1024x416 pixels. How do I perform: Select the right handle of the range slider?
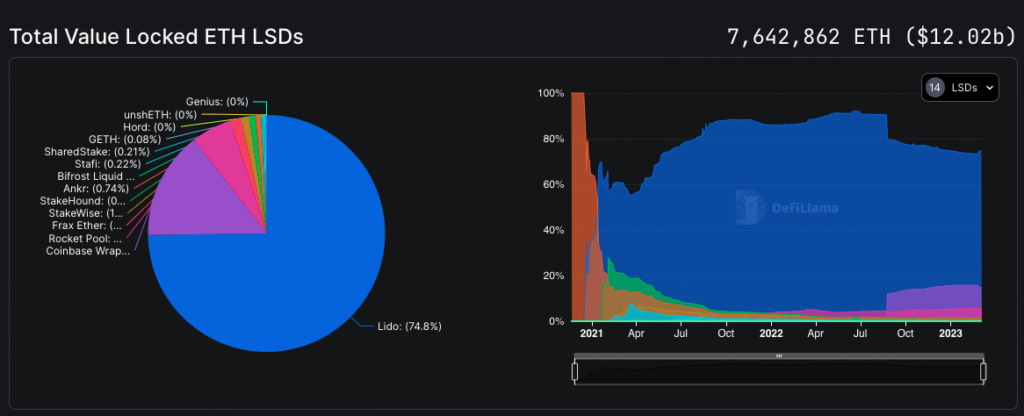coord(983,372)
